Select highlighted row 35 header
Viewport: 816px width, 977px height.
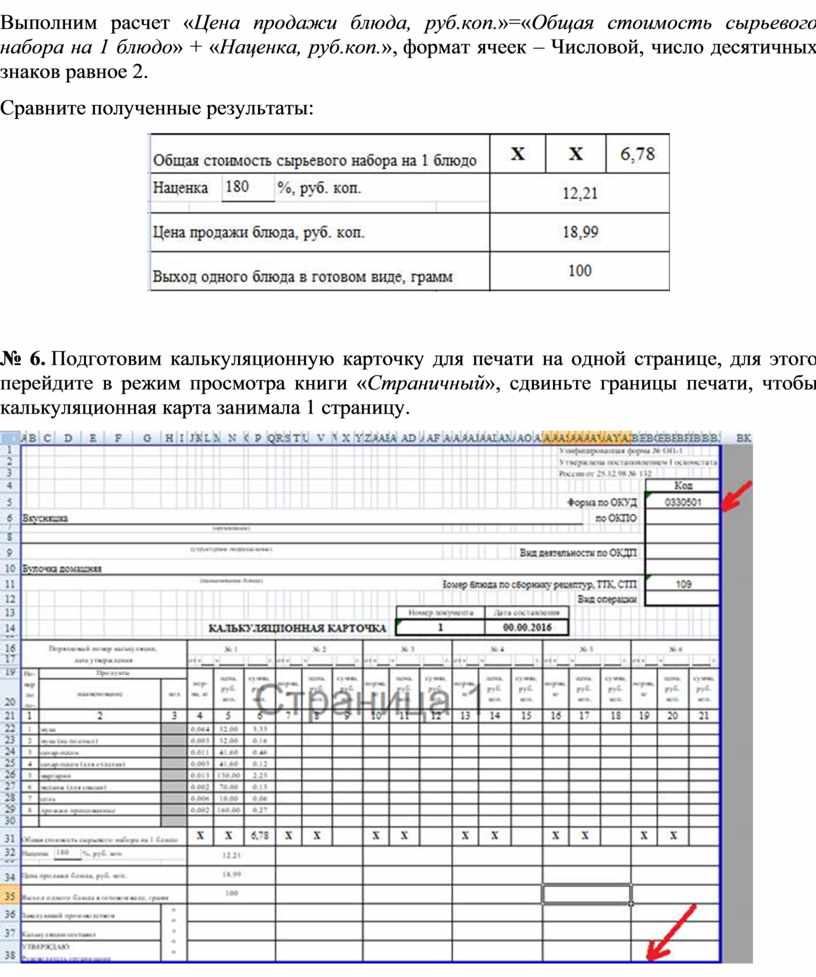click(10, 897)
